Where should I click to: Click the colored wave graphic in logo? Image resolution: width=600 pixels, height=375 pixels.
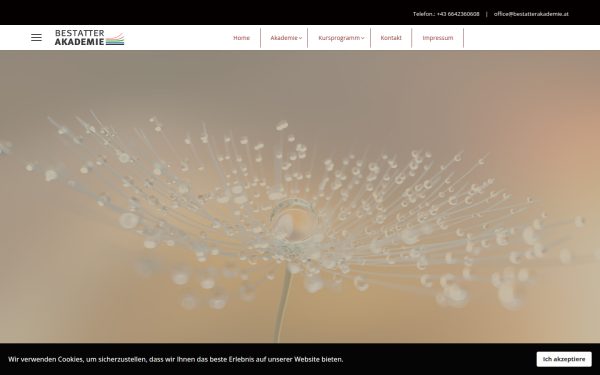[x=115, y=39]
